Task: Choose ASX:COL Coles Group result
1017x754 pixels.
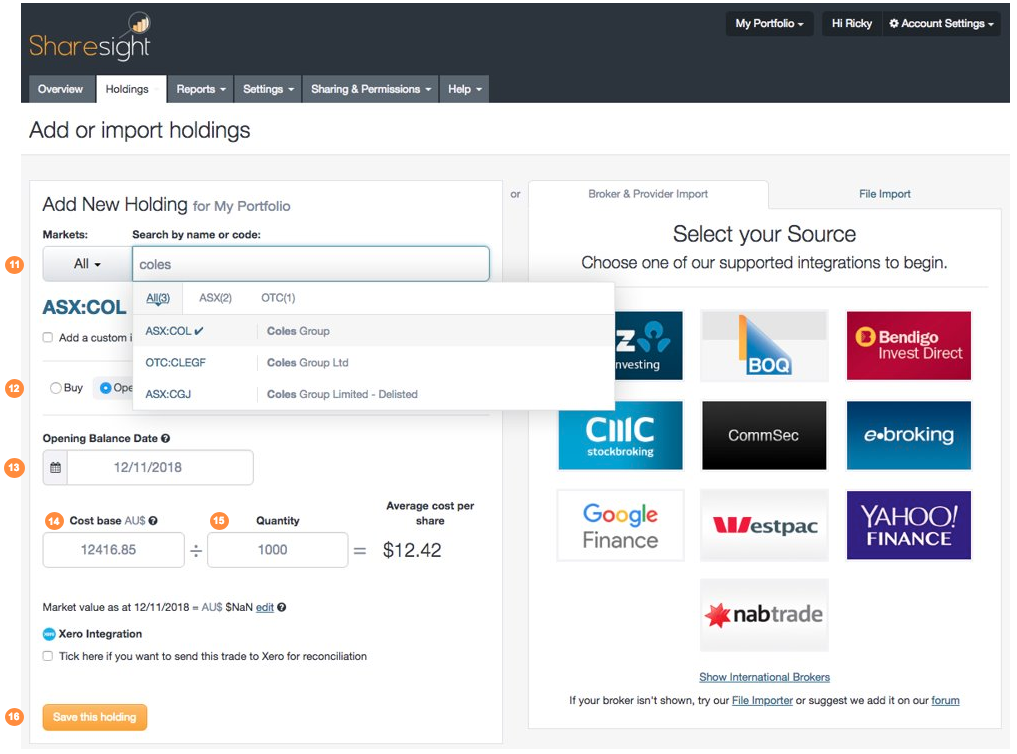Action: (374, 331)
